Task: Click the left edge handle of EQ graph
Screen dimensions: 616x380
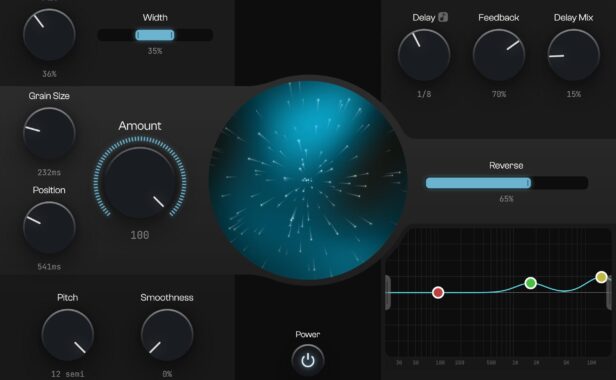Action: pyautogui.click(x=388, y=292)
